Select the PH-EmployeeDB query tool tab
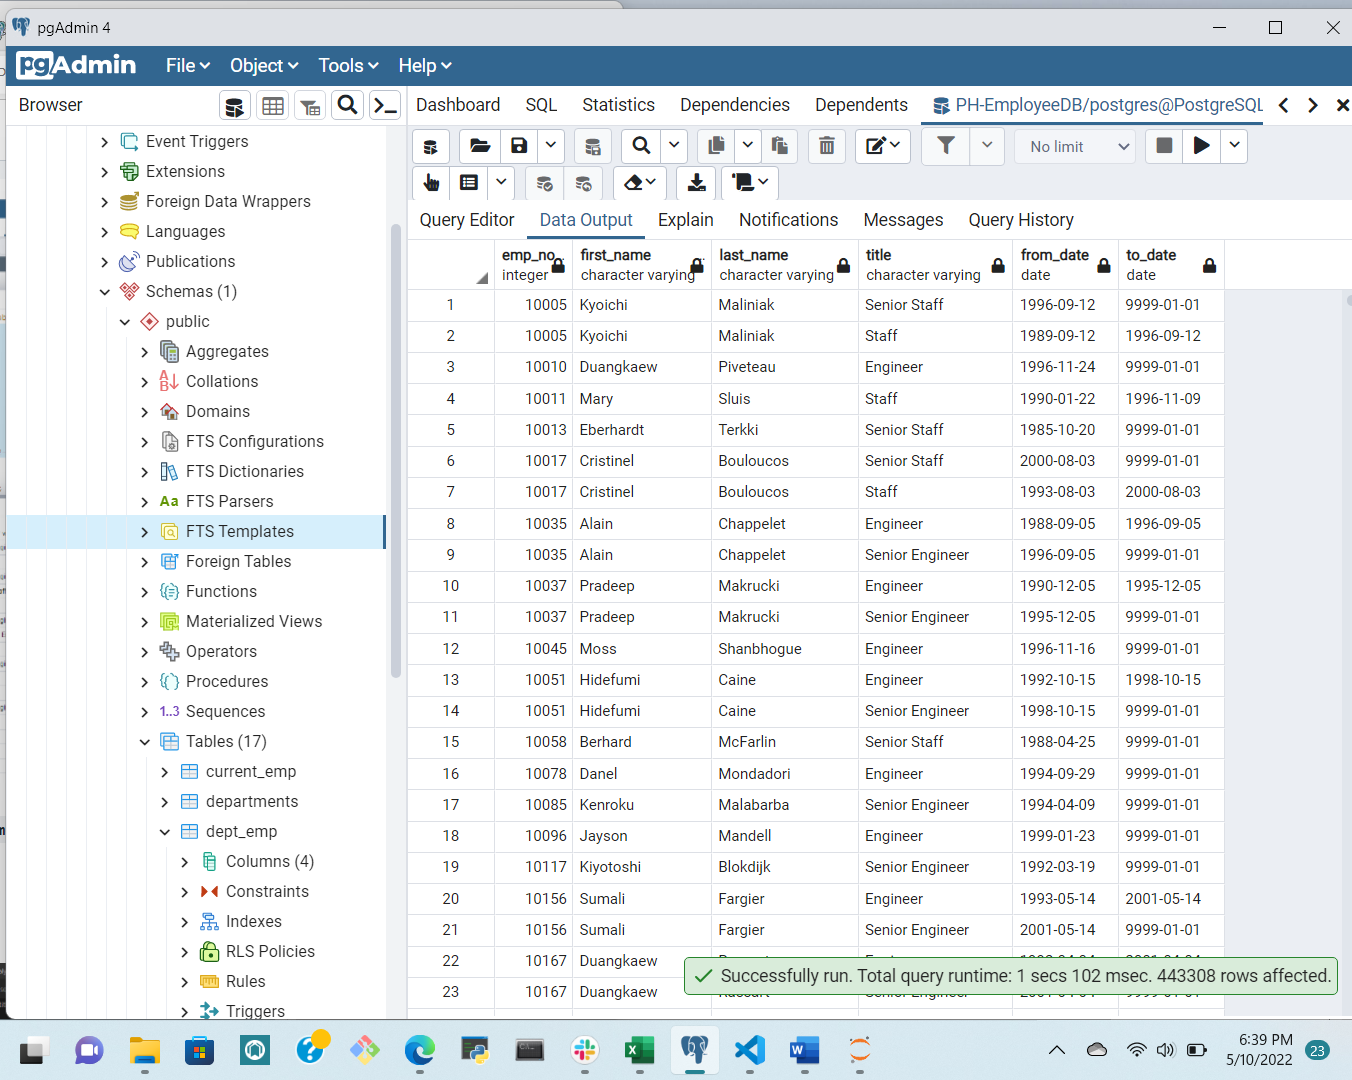This screenshot has height=1080, width=1352. [1098, 105]
